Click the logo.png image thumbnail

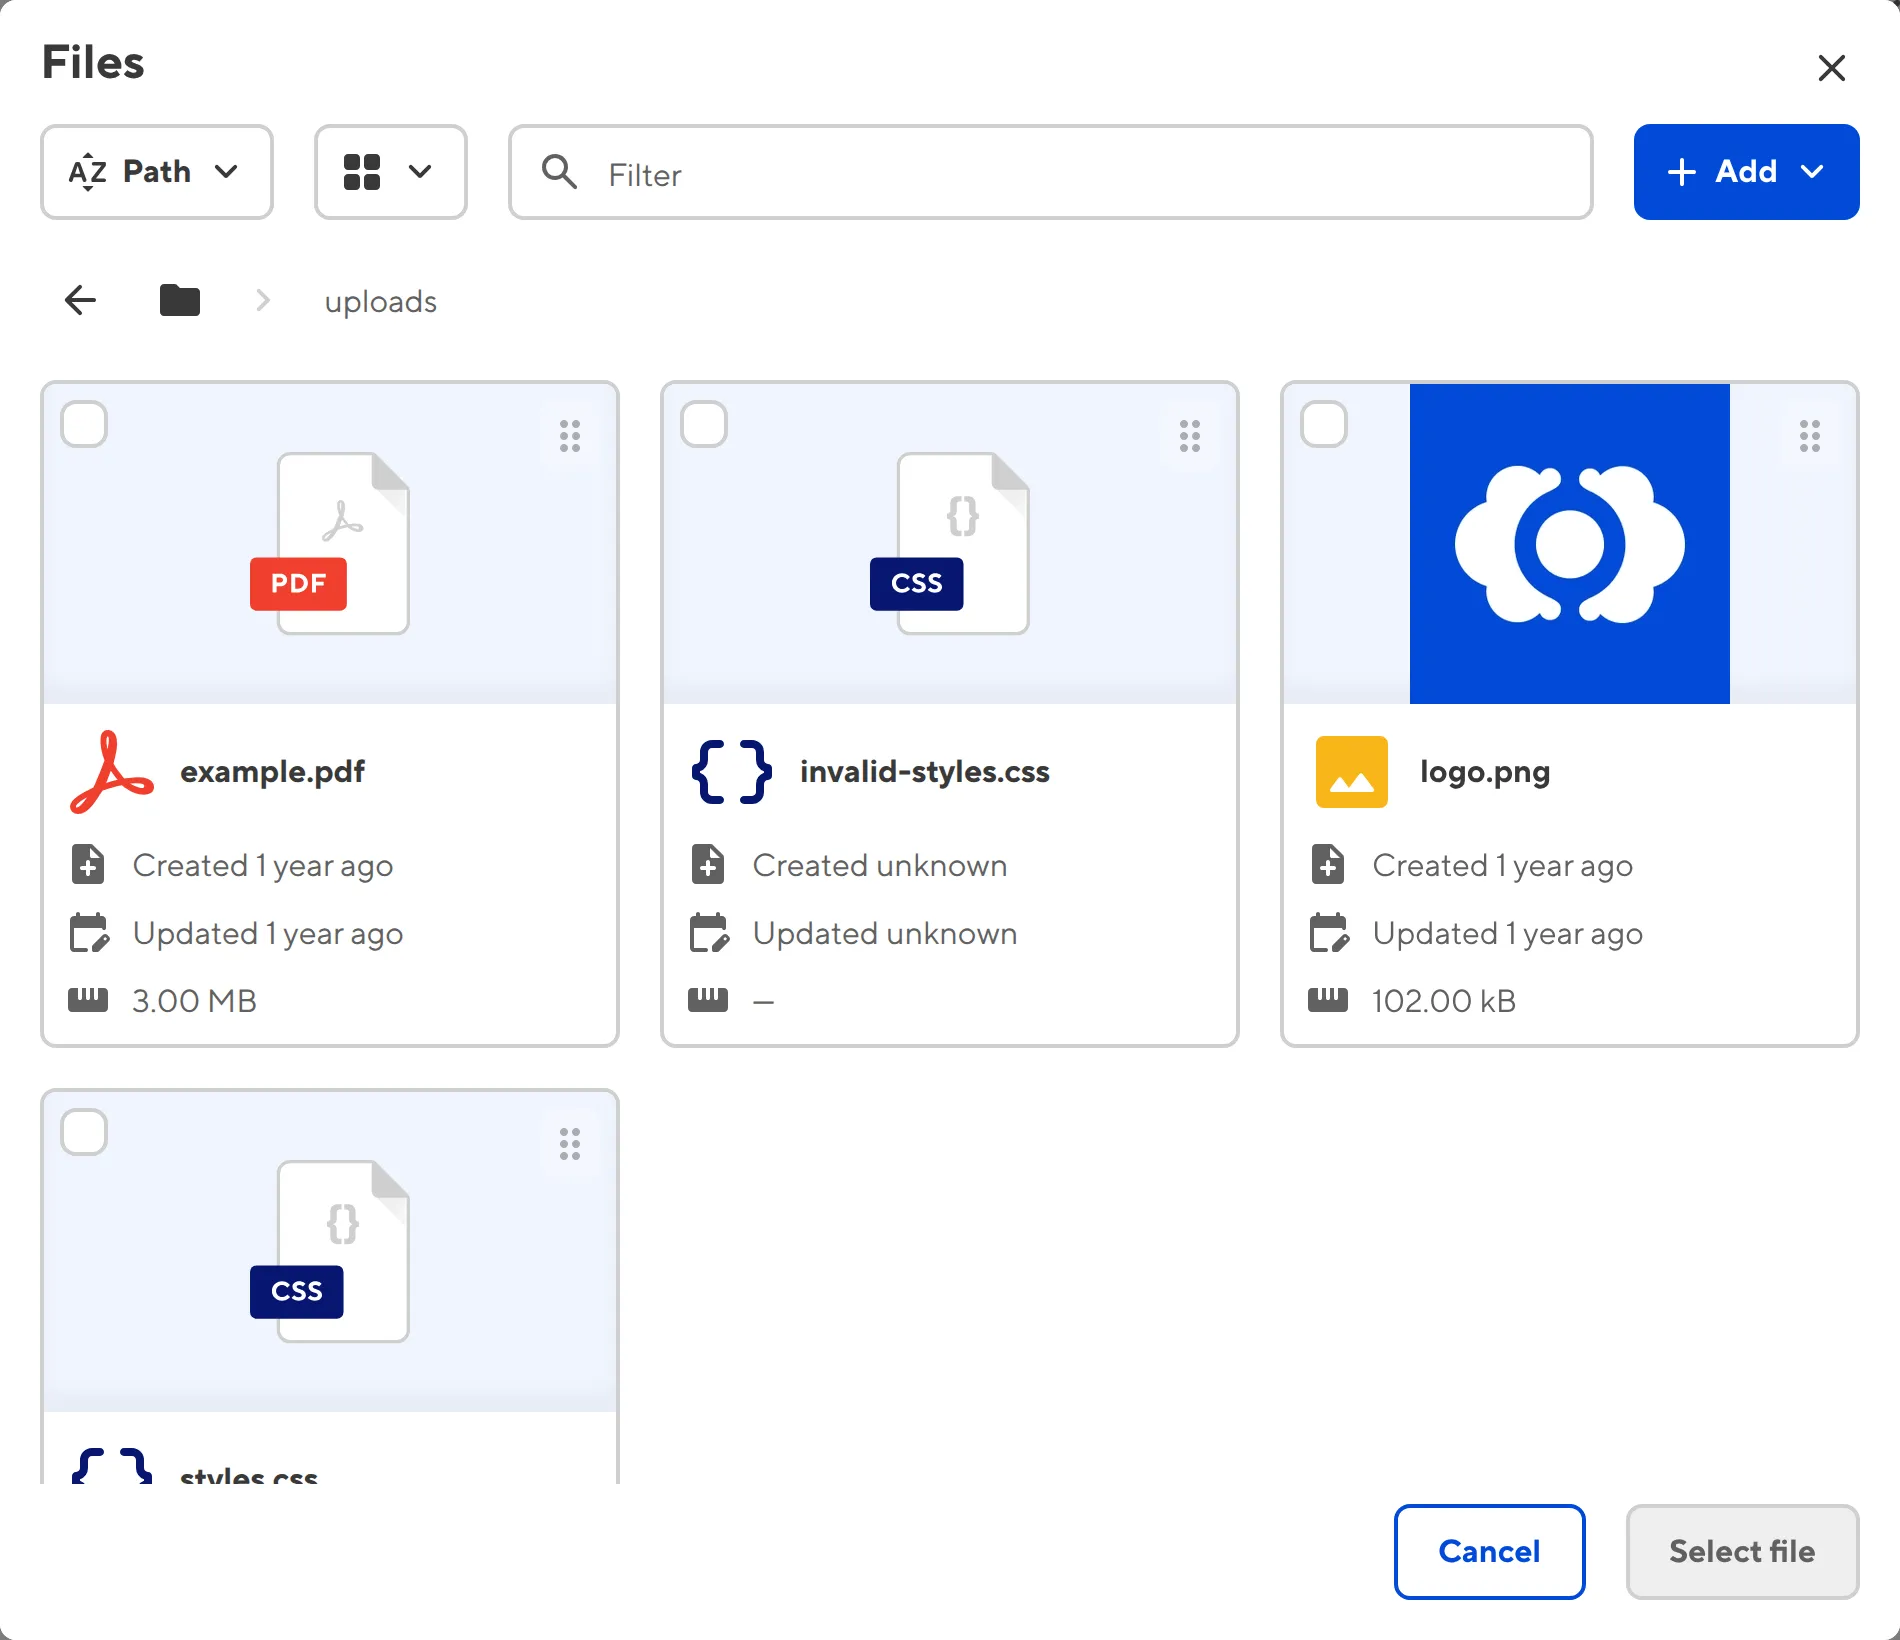point(1569,544)
